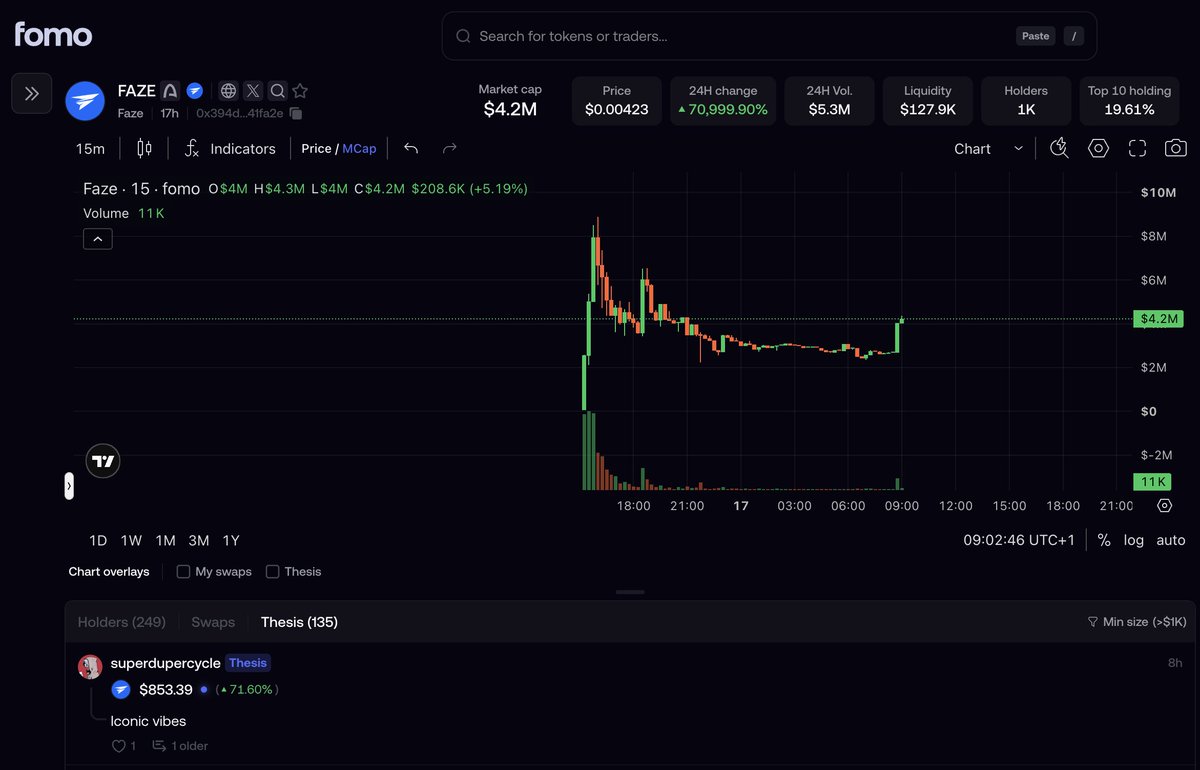Image resolution: width=1200 pixels, height=770 pixels.
Task: Click the Top 10 holding 19.61% card
Action: tap(1129, 101)
